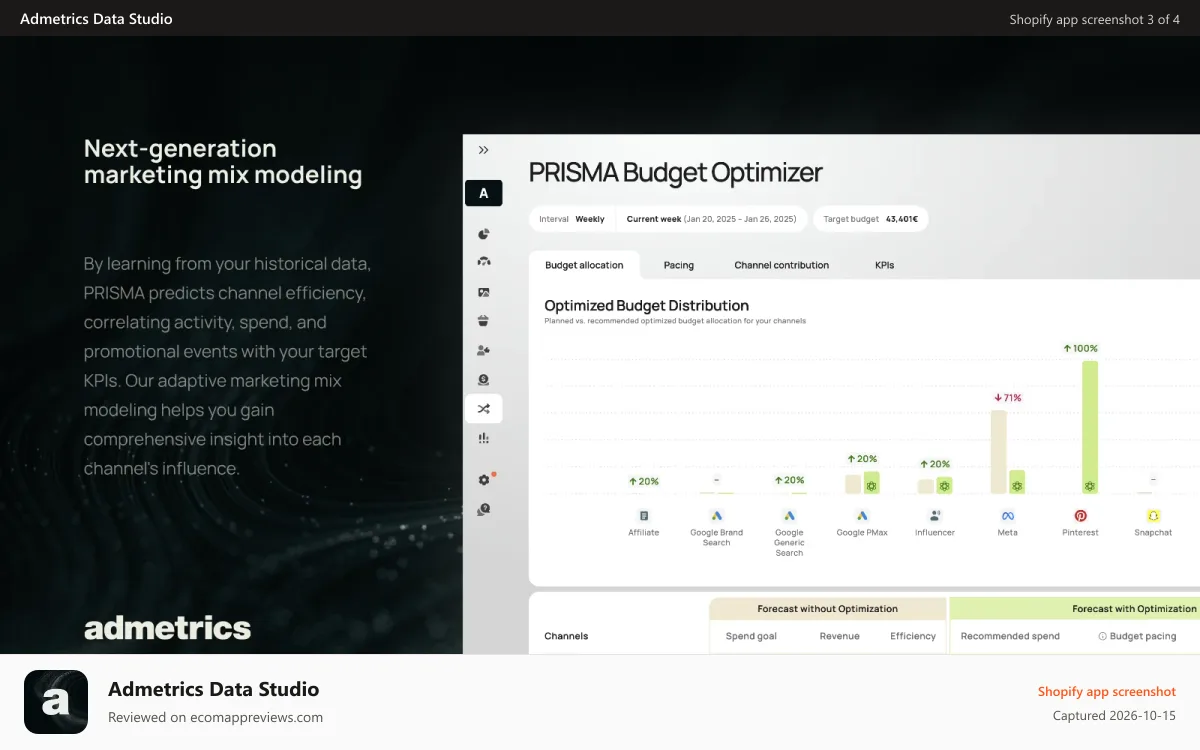This screenshot has height=750, width=1200.
Task: Click the Admetrics app logo in footer
Action: [x=56, y=702]
